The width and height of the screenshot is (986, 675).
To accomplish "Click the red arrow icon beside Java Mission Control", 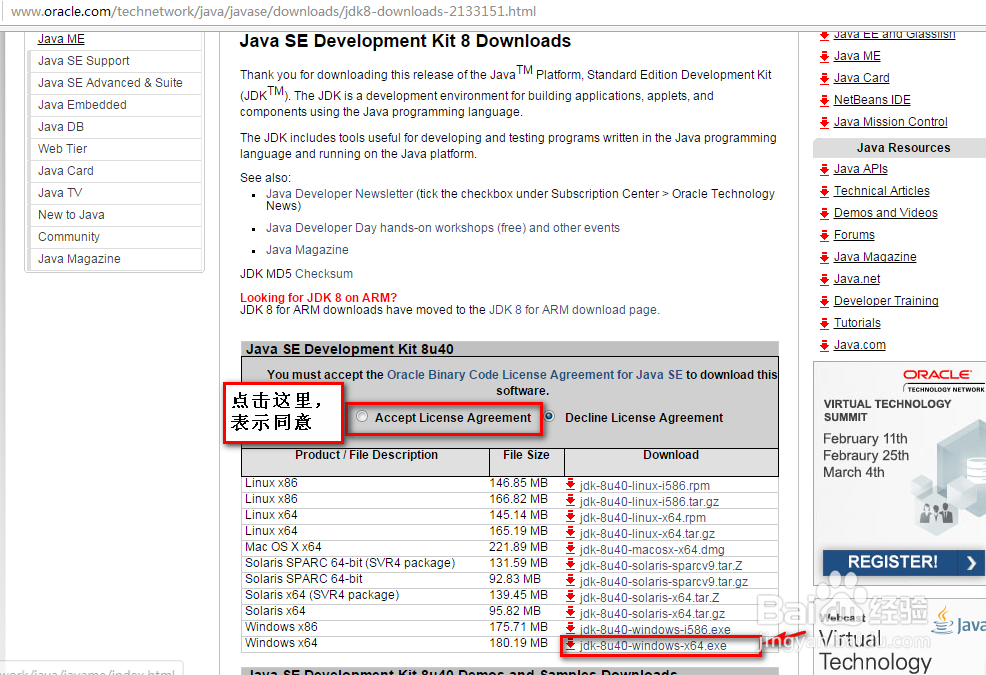I will [x=824, y=123].
